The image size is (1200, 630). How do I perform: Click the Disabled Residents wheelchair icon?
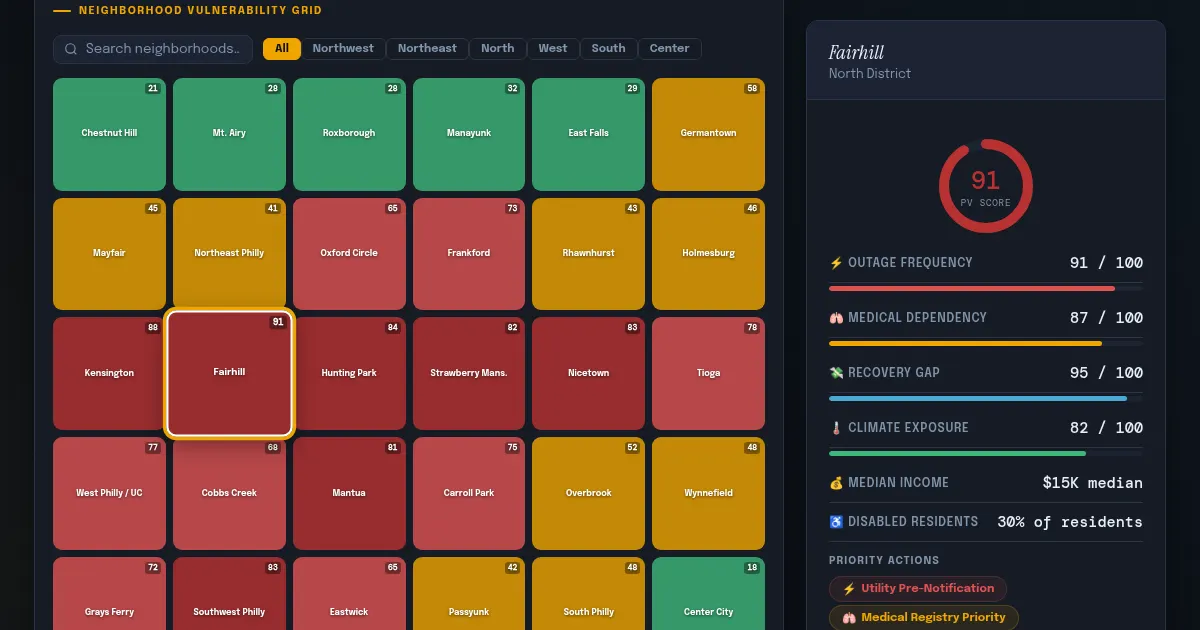pos(836,522)
